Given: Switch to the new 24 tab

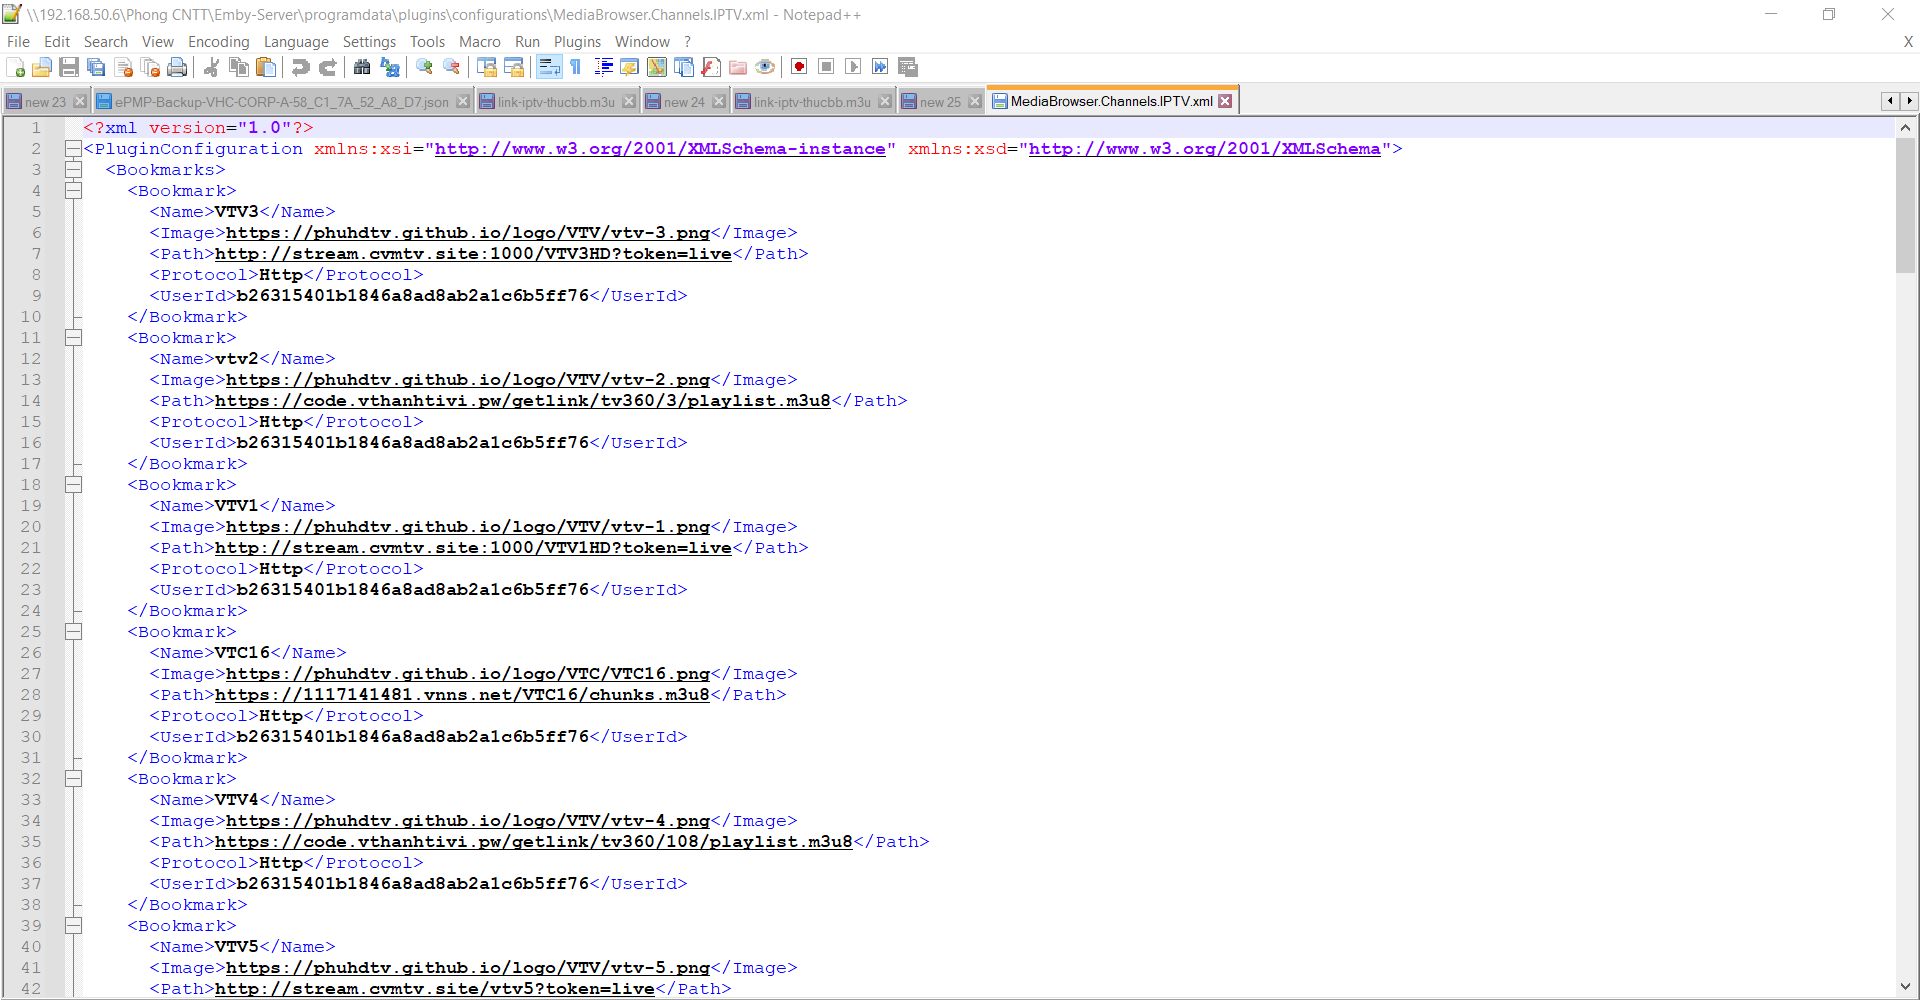Looking at the screenshot, I should (684, 102).
